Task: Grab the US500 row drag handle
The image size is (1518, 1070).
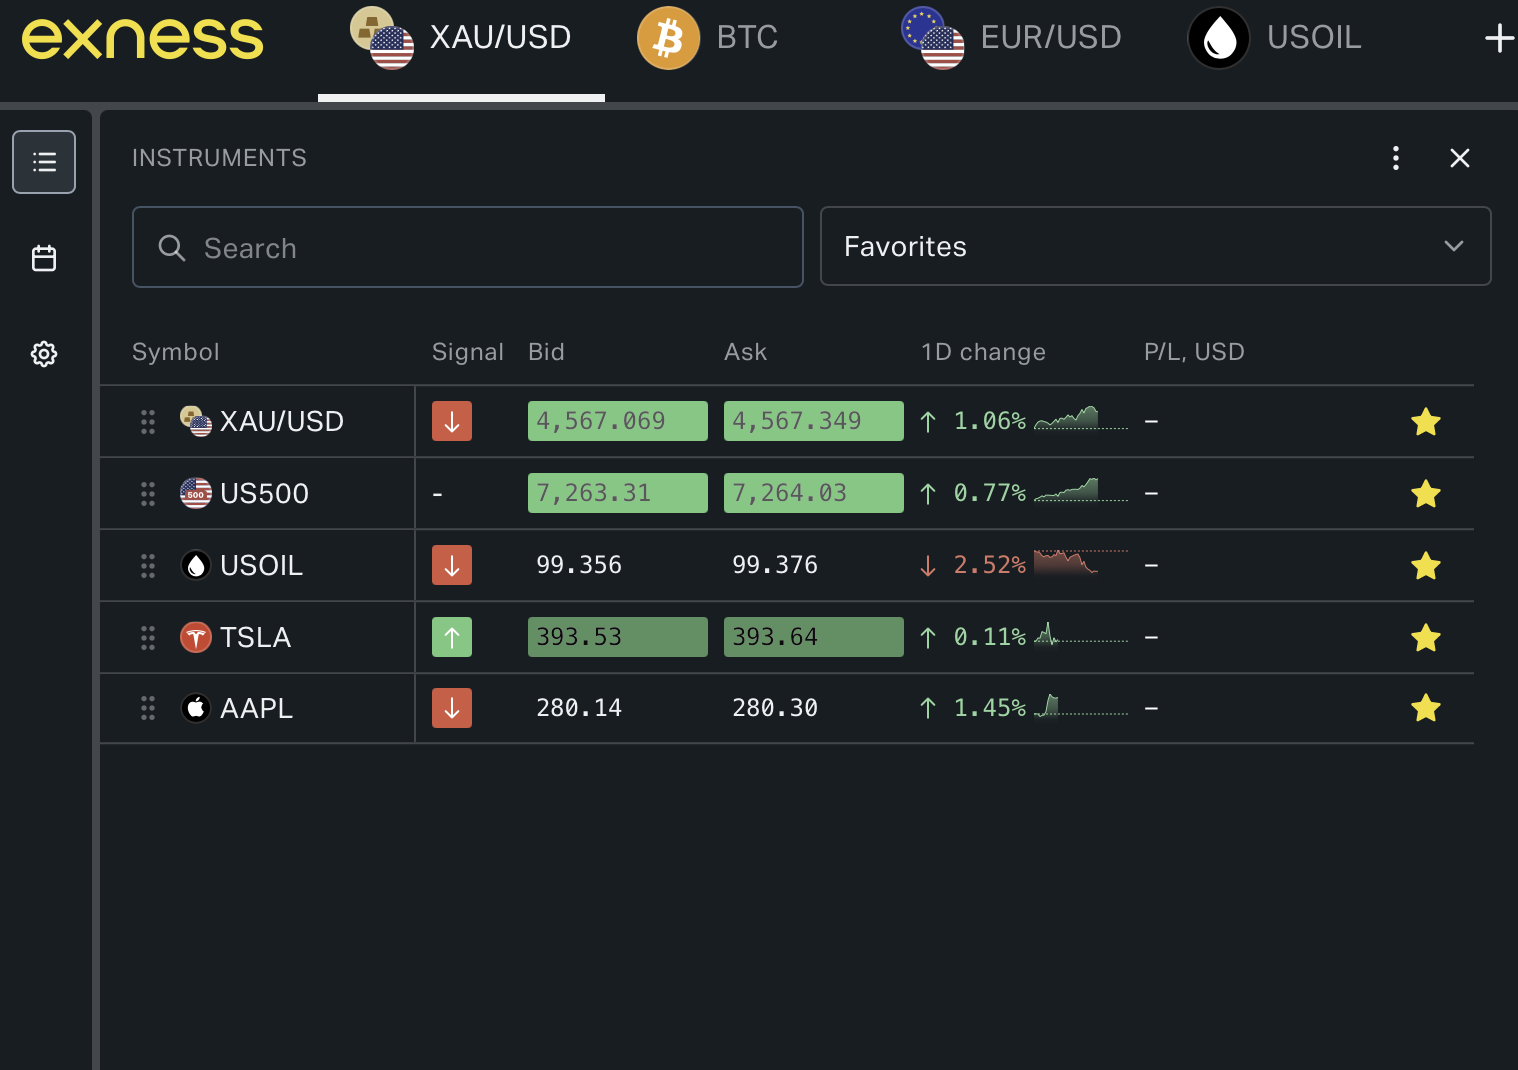Action: [148, 494]
